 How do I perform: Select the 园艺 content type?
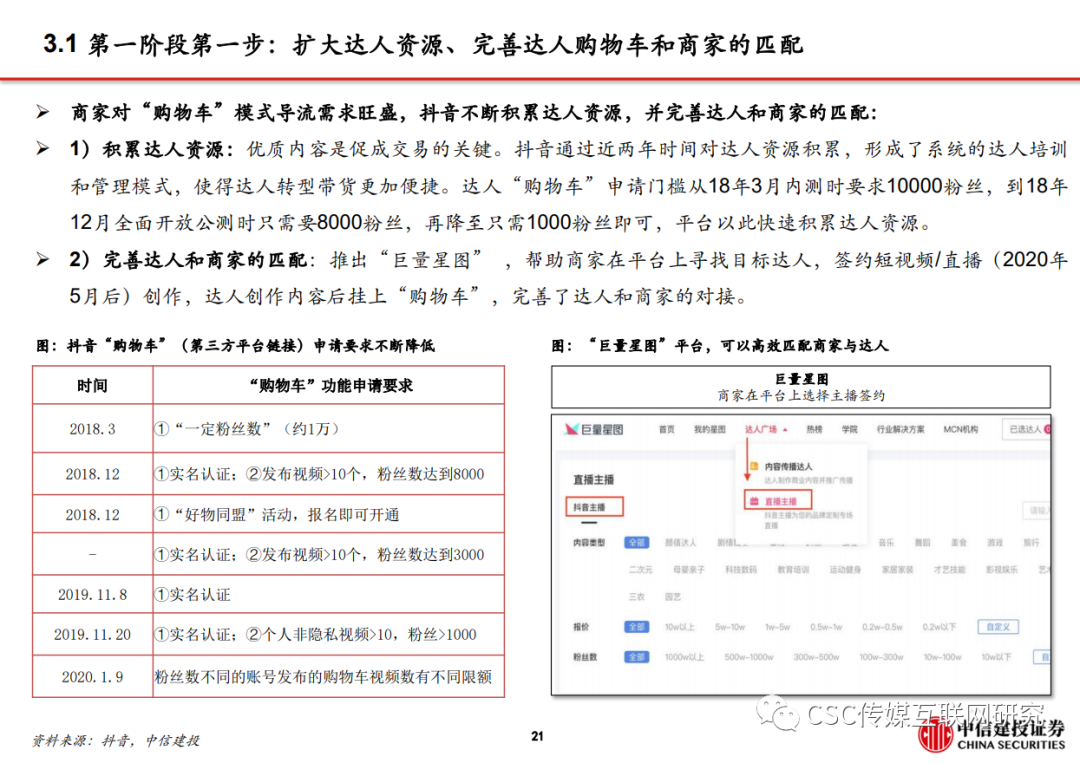click(673, 597)
